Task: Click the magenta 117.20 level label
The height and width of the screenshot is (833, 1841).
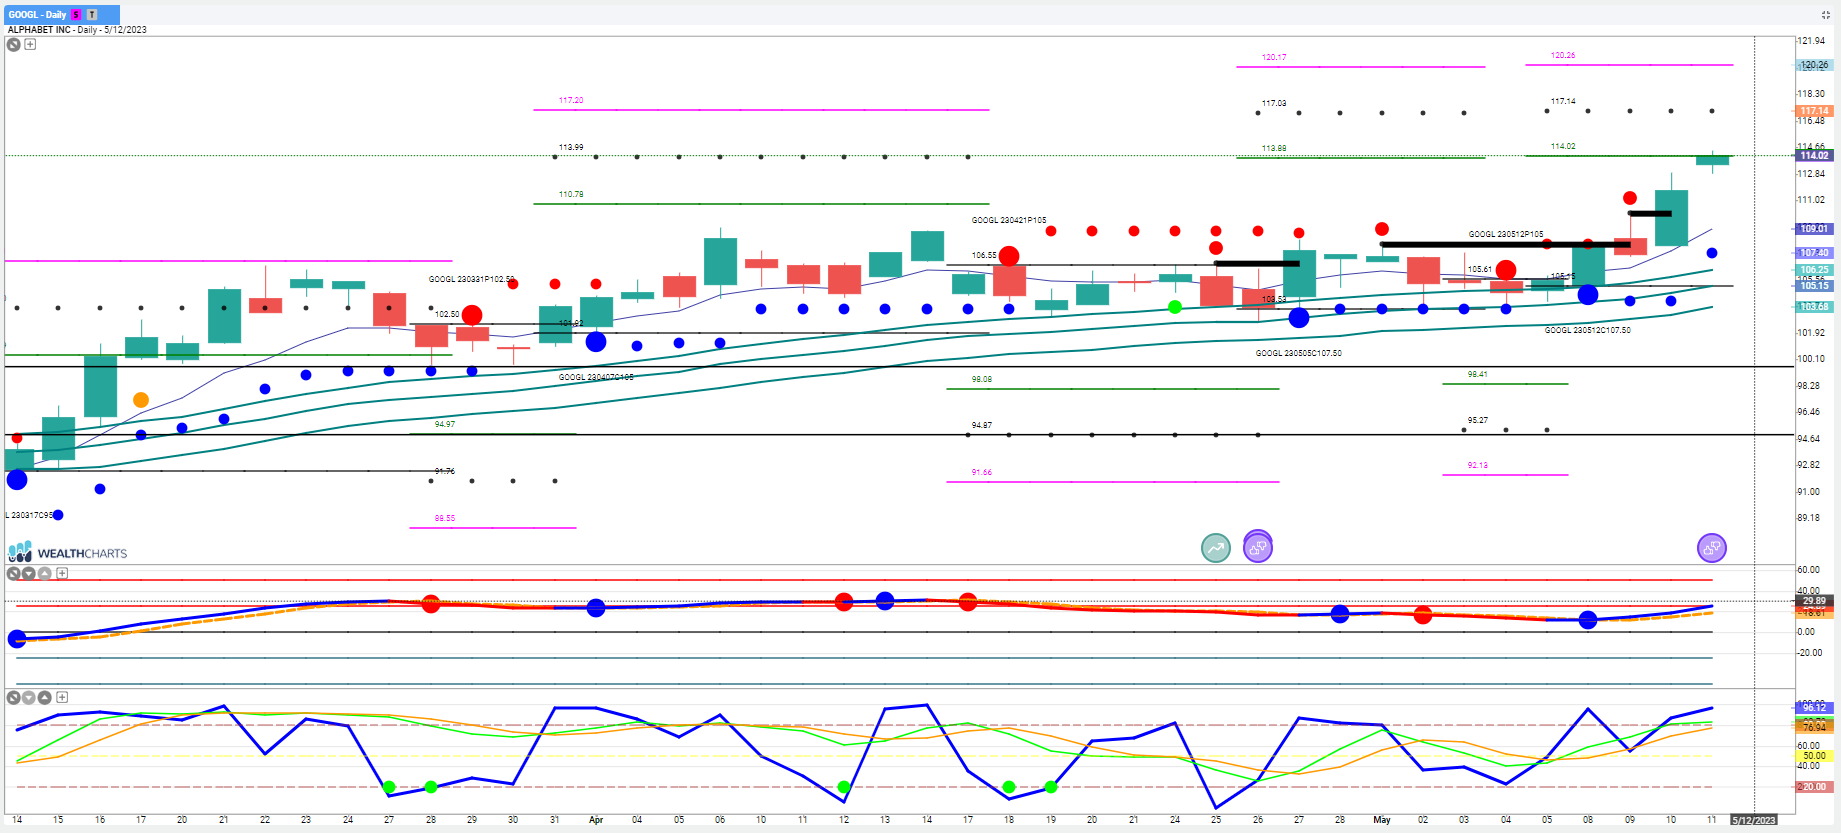Action: pyautogui.click(x=571, y=100)
